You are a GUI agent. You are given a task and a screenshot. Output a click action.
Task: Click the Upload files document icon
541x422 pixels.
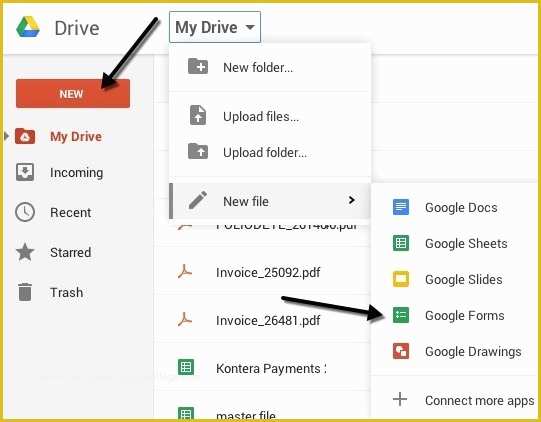pos(198,115)
